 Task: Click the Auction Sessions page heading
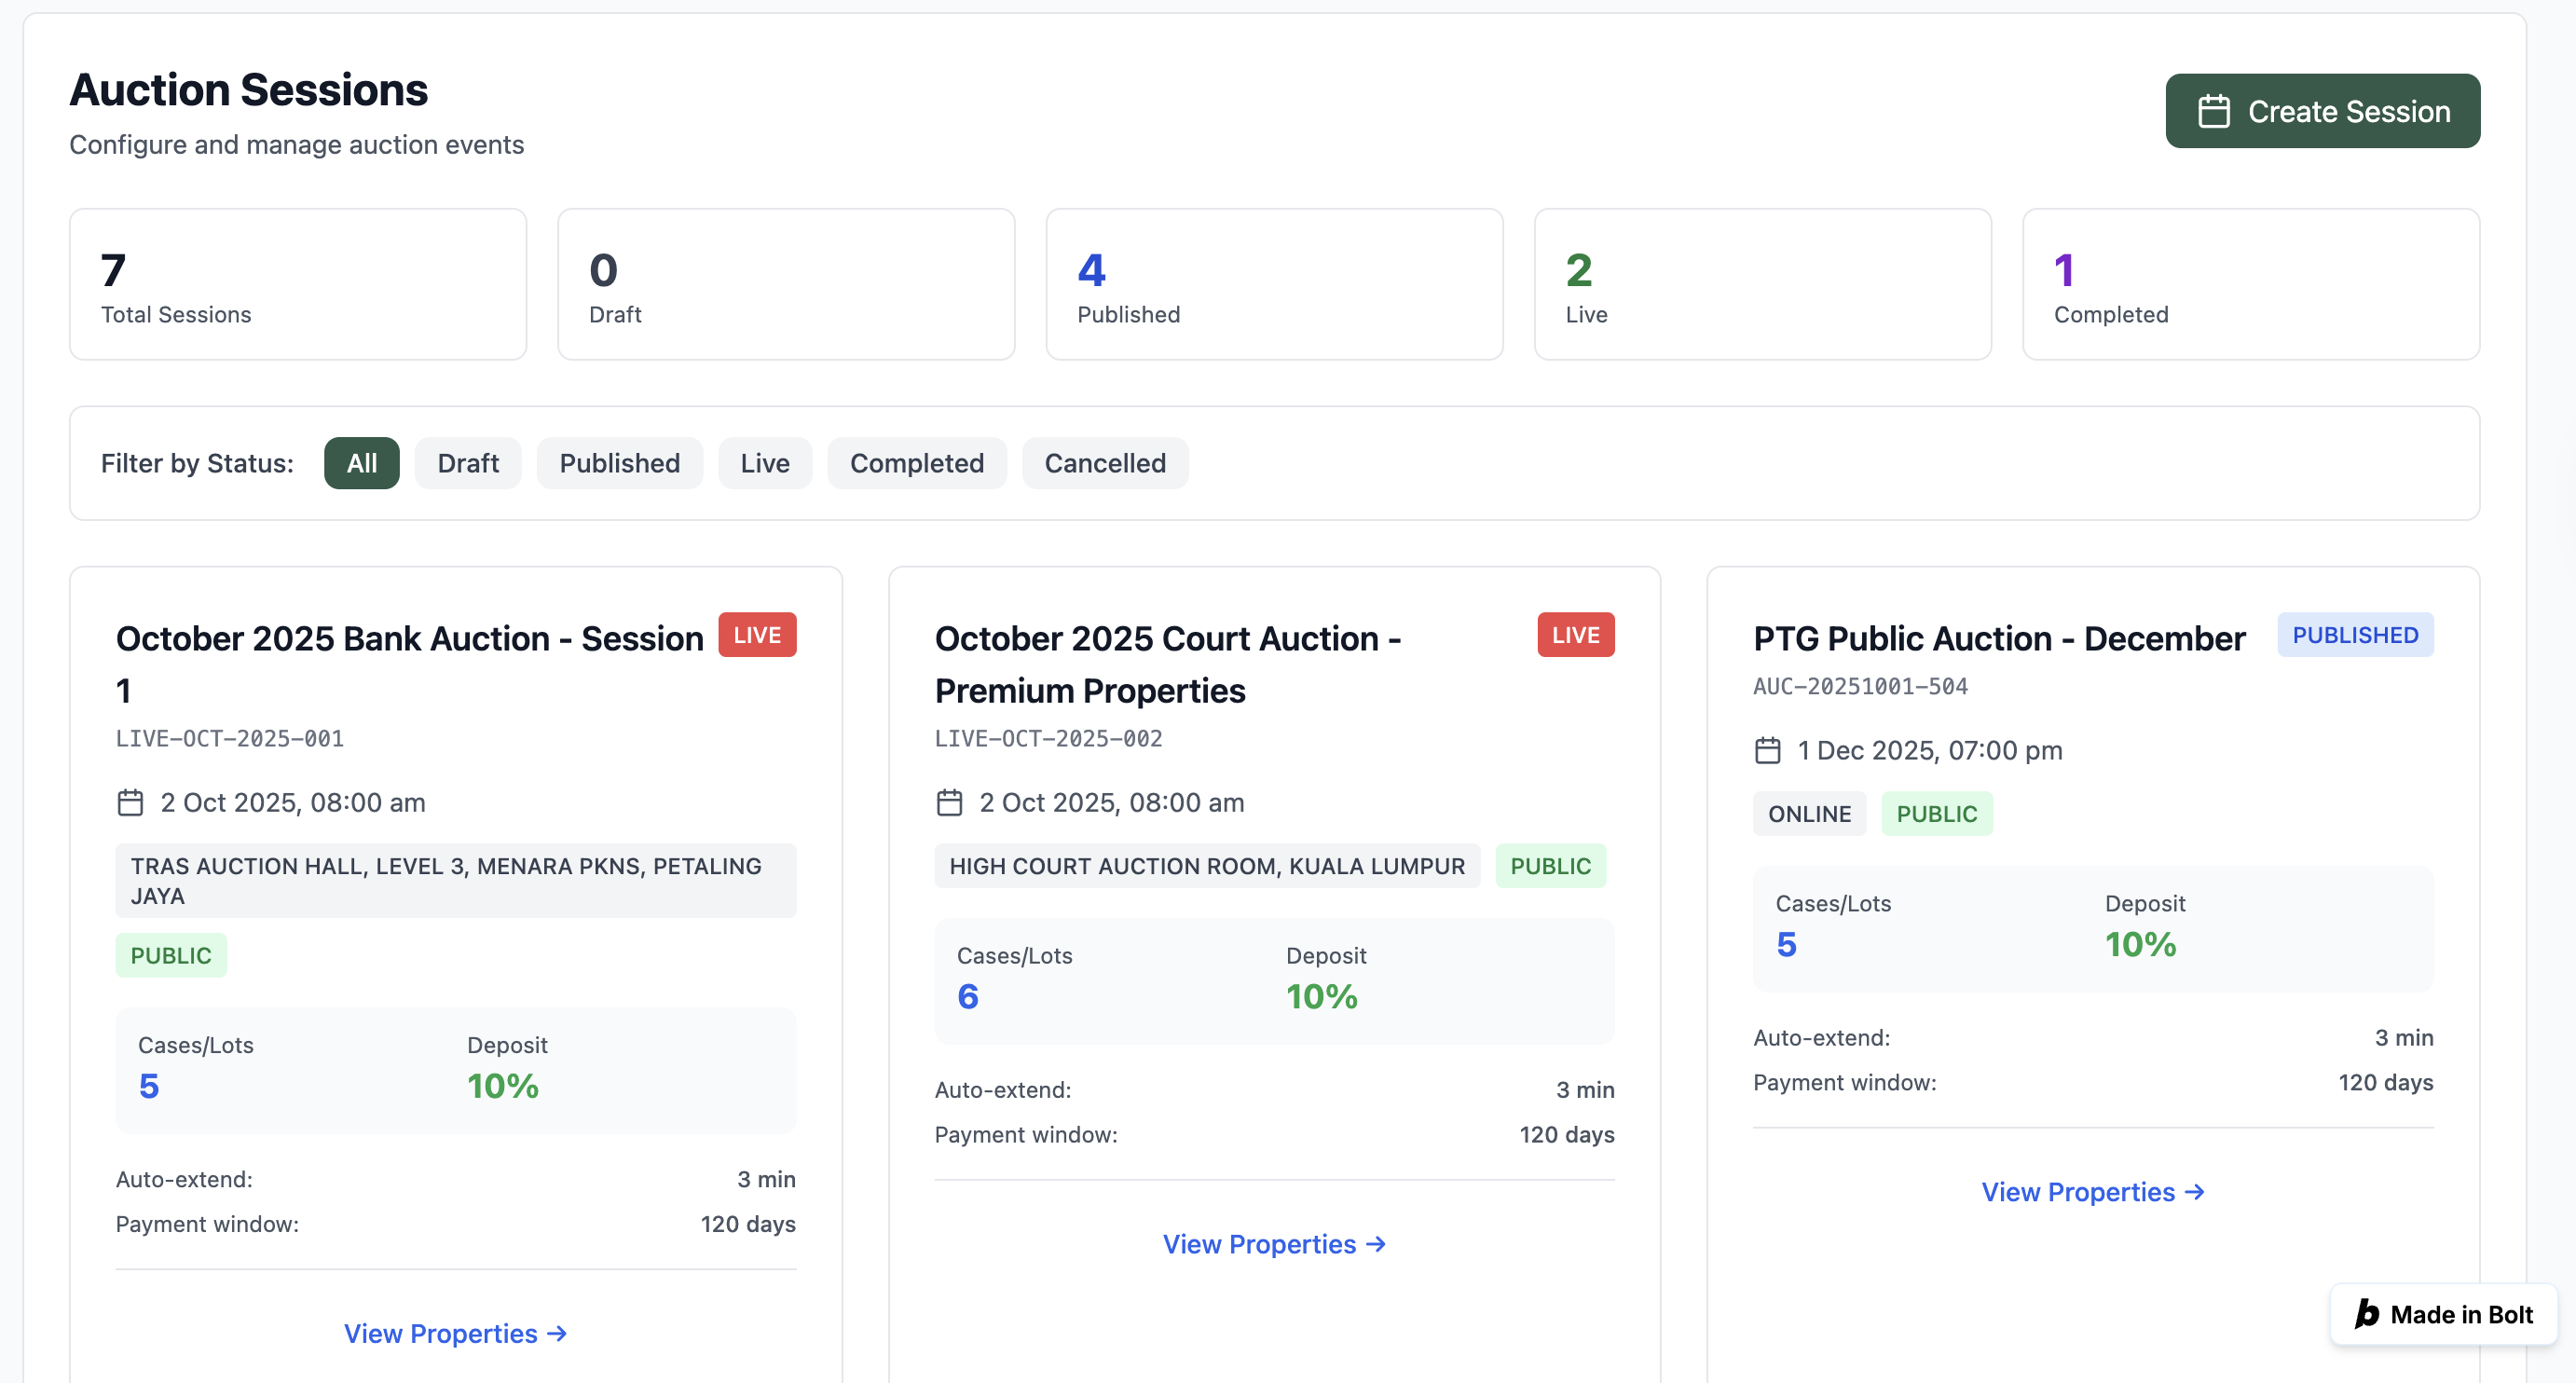[248, 90]
